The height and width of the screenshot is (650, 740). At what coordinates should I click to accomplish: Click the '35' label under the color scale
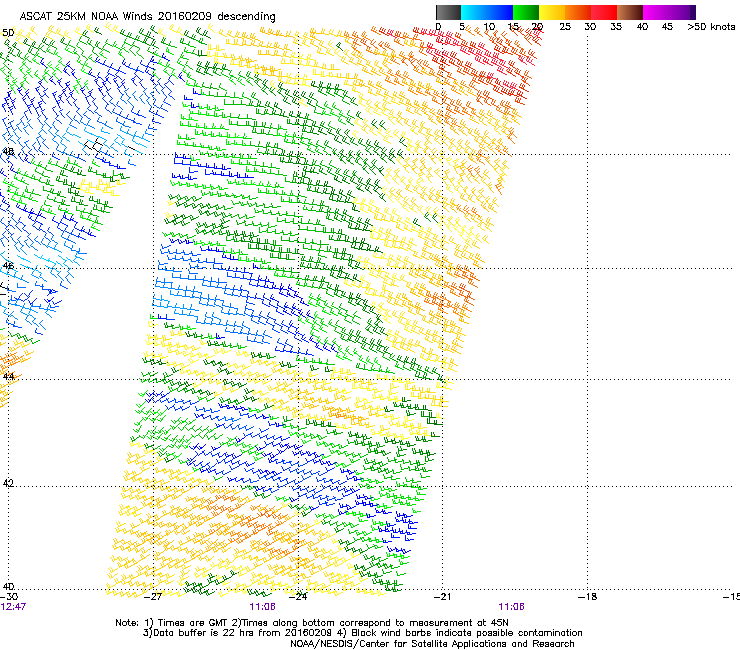(x=616, y=26)
